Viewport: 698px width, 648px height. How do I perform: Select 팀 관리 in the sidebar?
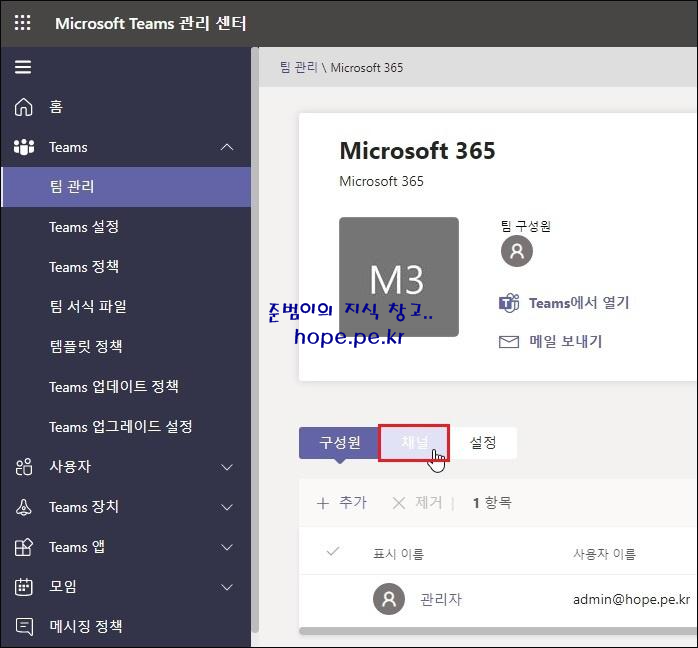click(126, 187)
